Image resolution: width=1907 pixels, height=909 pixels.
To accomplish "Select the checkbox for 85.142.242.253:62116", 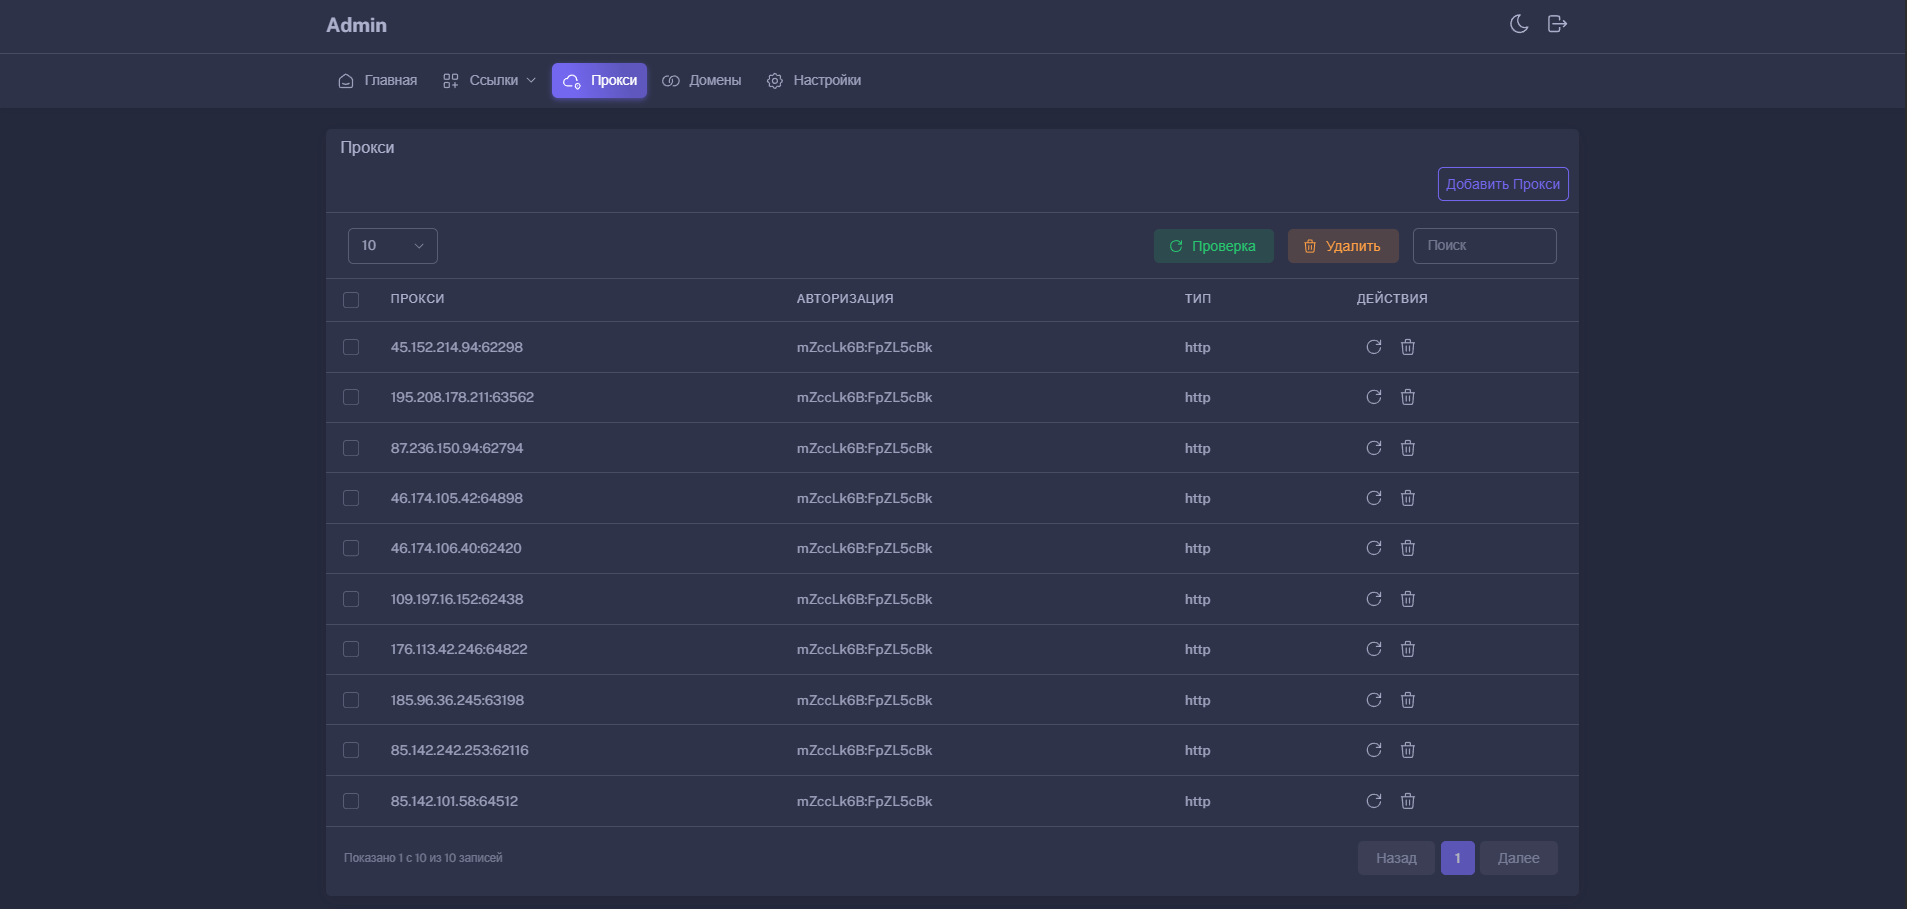I will tap(351, 750).
